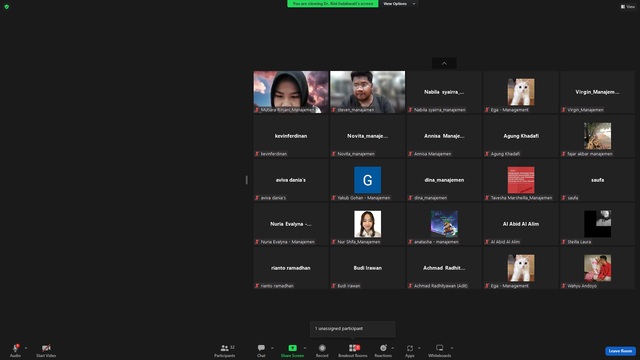640x360 pixels.
Task: Click the '1 unassigned participant' tooltip
Action: click(353, 329)
